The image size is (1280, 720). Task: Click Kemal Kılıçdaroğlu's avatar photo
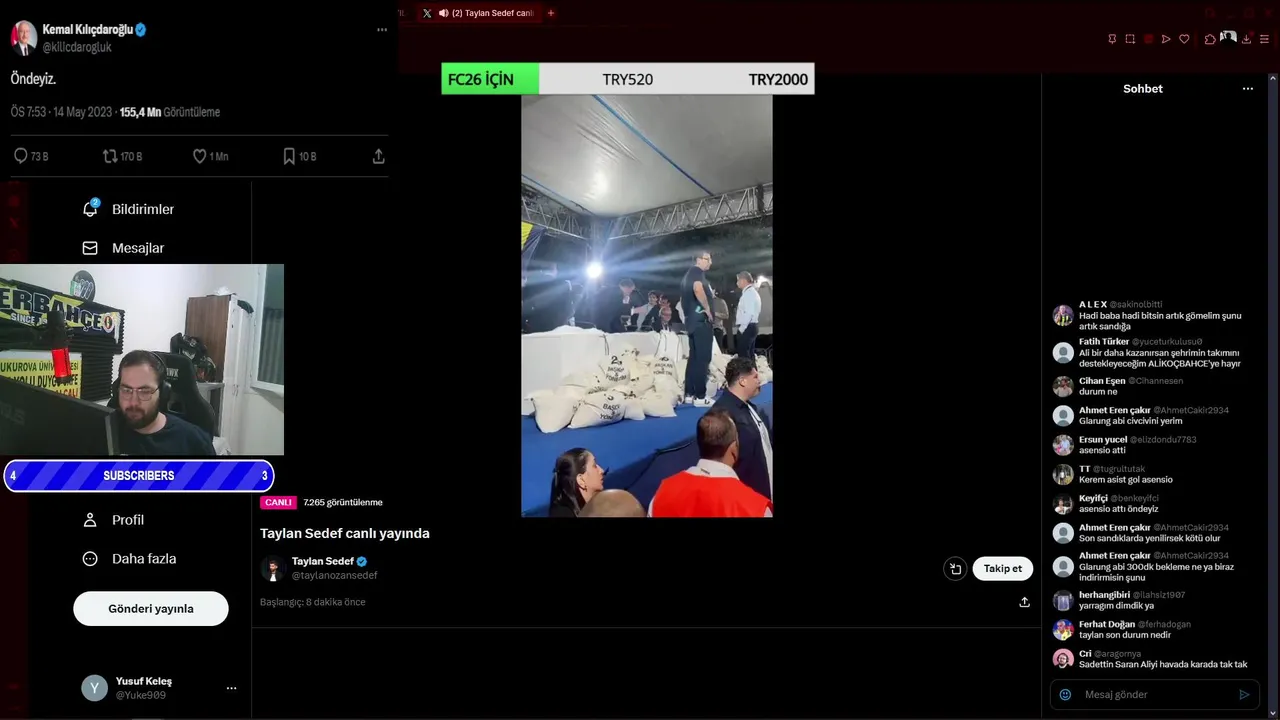[x=24, y=38]
